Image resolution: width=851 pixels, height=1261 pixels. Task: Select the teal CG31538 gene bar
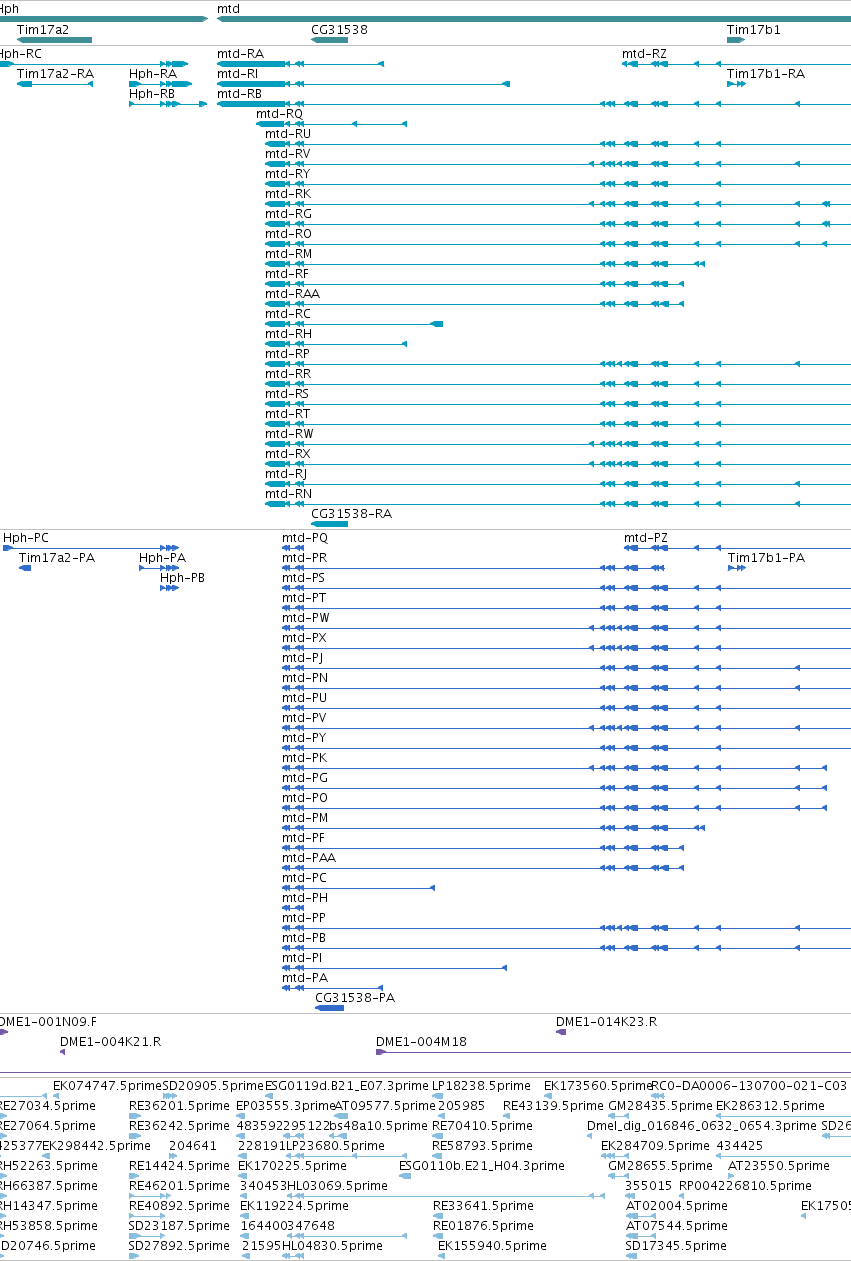(330, 40)
